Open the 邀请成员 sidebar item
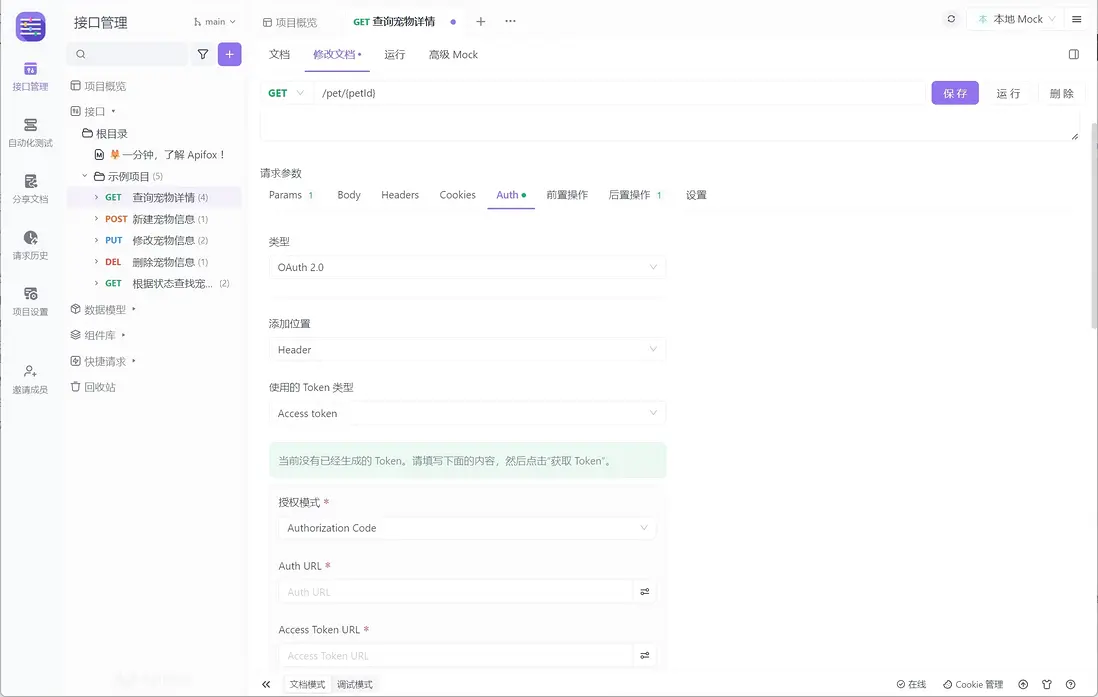The height and width of the screenshot is (697, 1098). (30, 379)
